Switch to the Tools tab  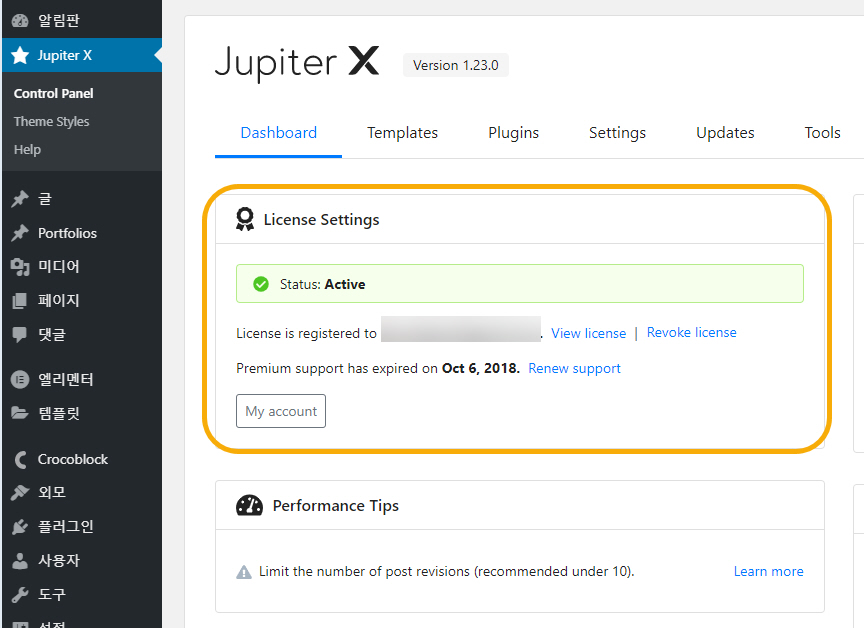(x=822, y=133)
